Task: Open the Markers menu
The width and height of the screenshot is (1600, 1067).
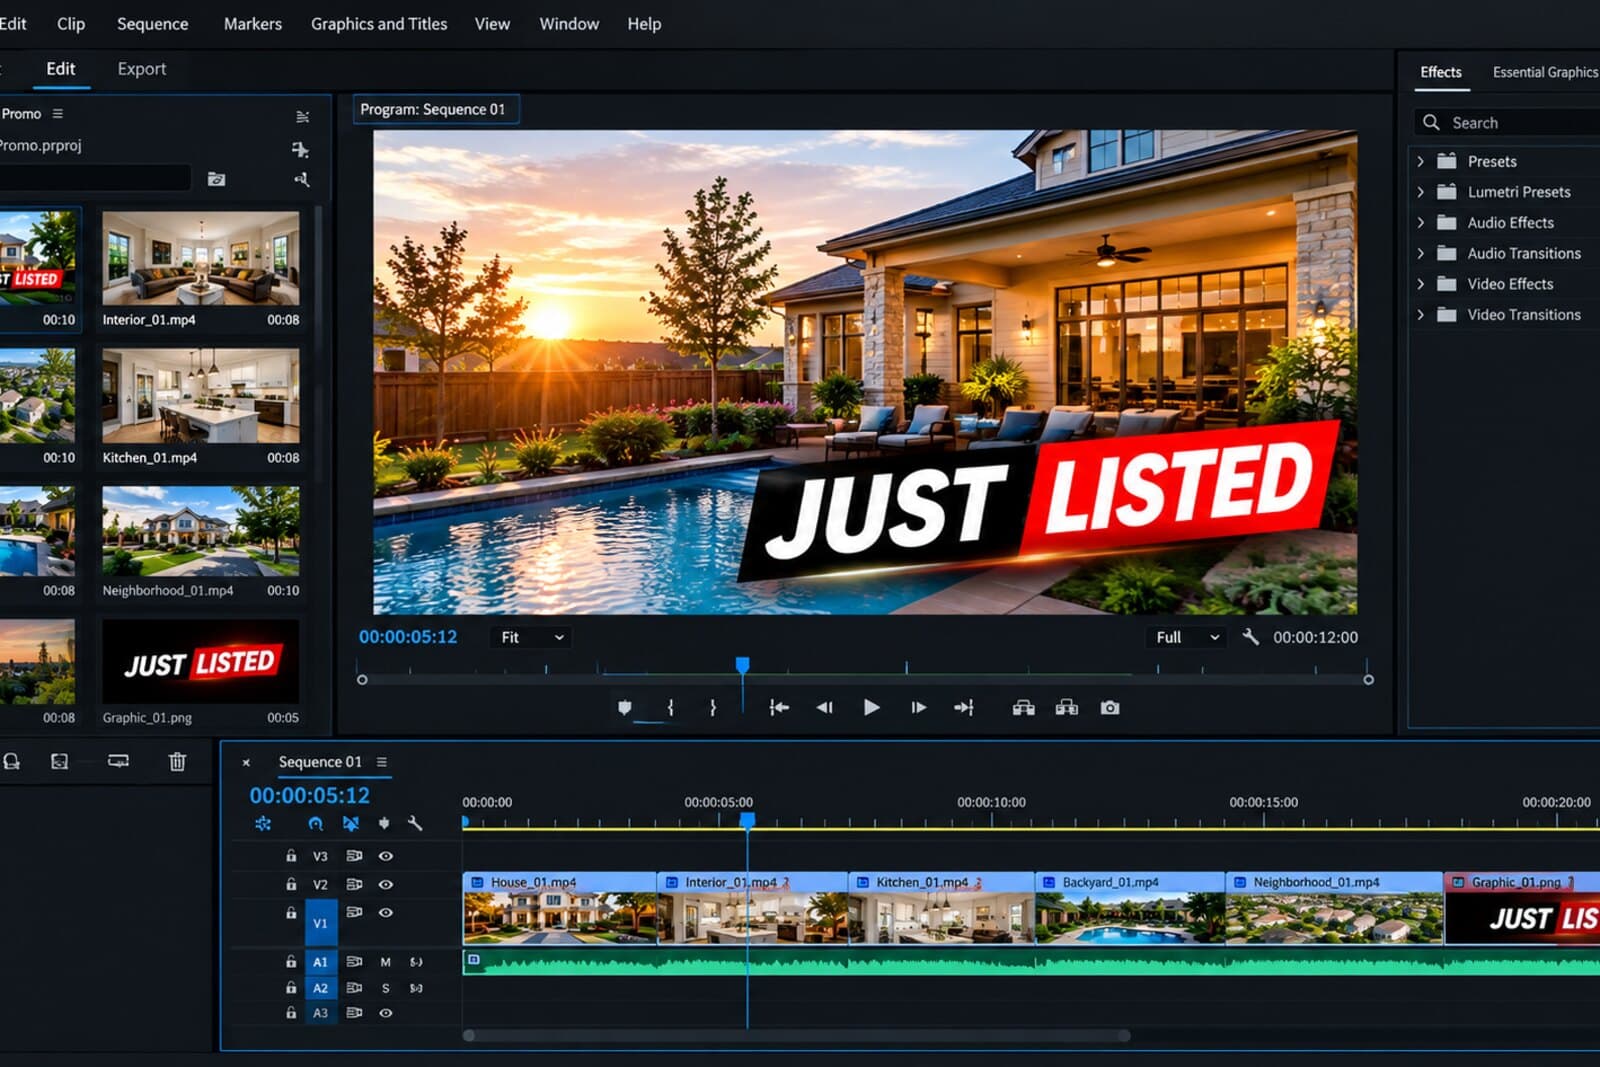Action: (252, 24)
